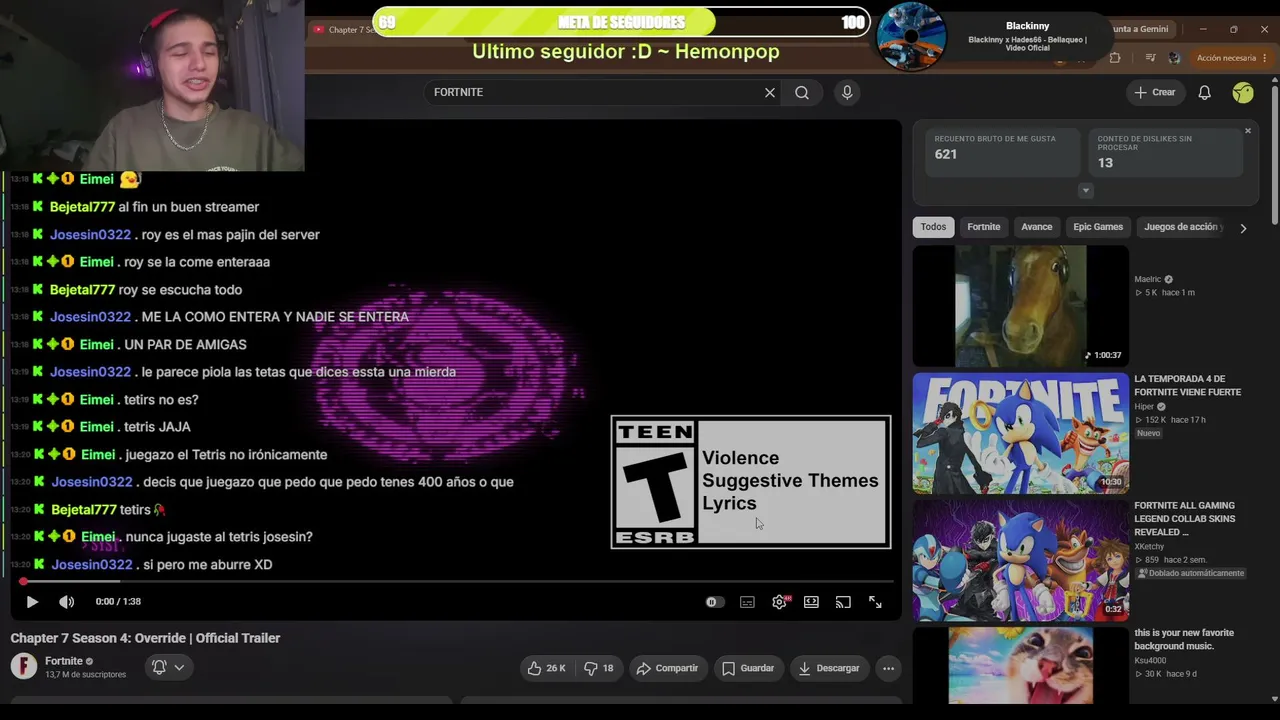The height and width of the screenshot is (720, 1280).
Task: Select the Juegos de acción chip
Action: [1183, 227]
